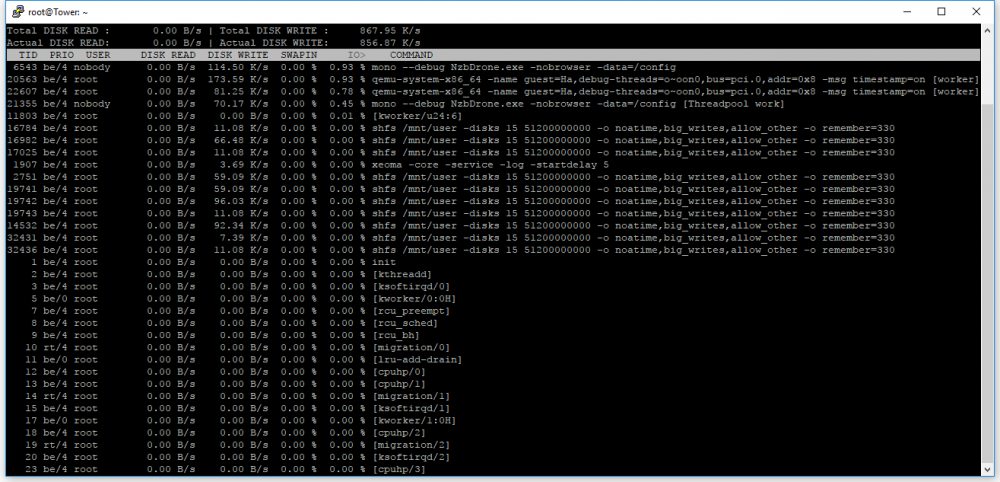Screen dimensions: 1000x482
Task: Click the [rcu_preempt] command
Action: tap(411, 310)
